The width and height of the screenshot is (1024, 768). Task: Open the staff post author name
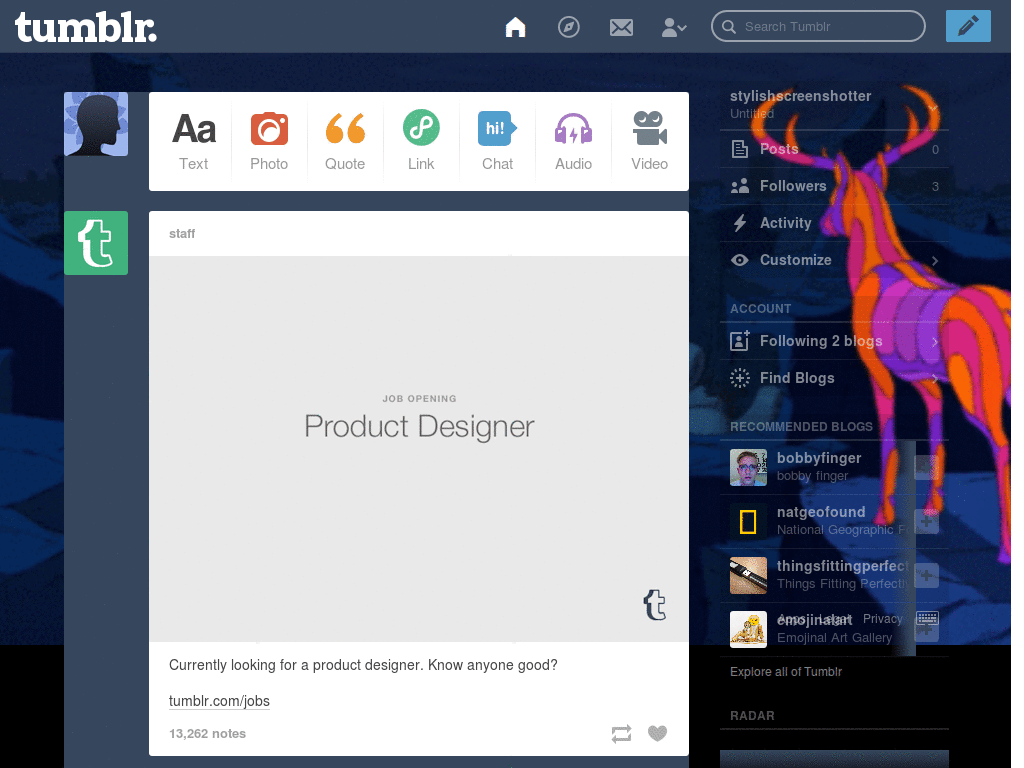182,234
